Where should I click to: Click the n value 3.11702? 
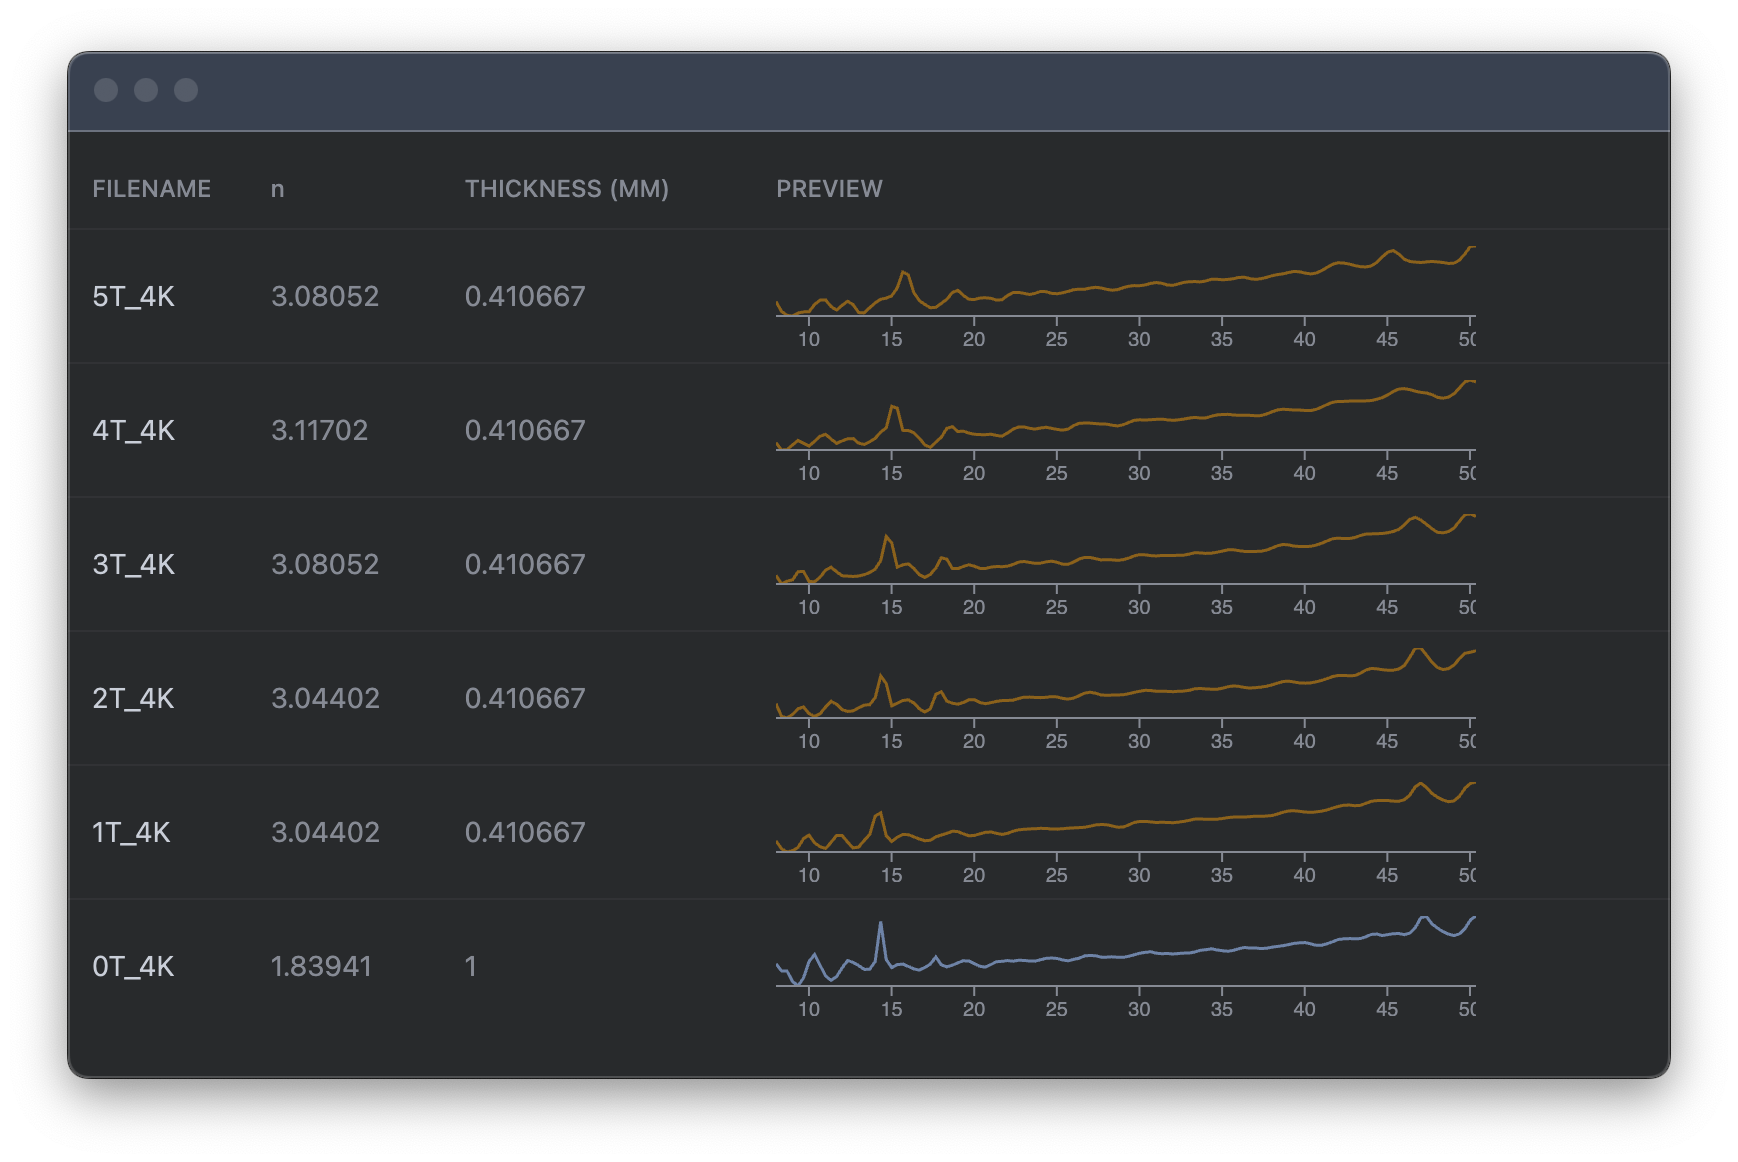[319, 430]
